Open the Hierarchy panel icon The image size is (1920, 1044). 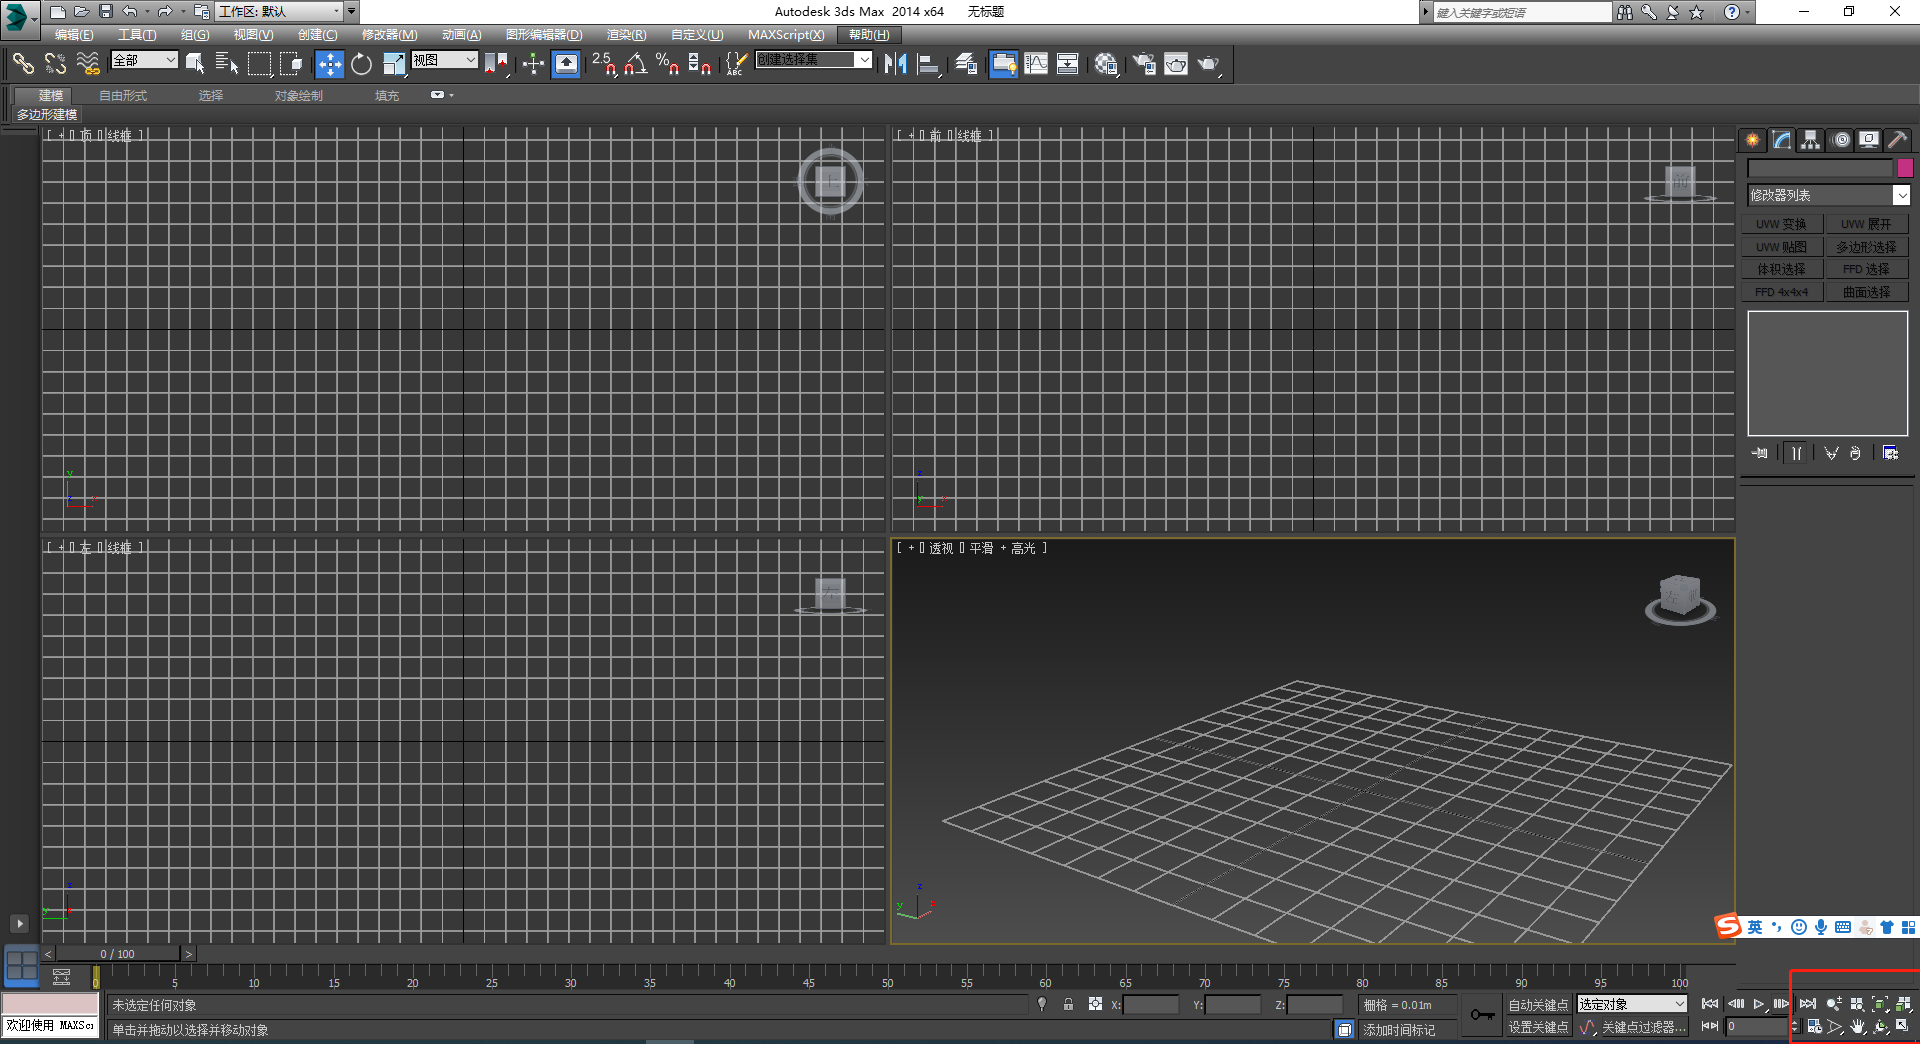click(1811, 140)
